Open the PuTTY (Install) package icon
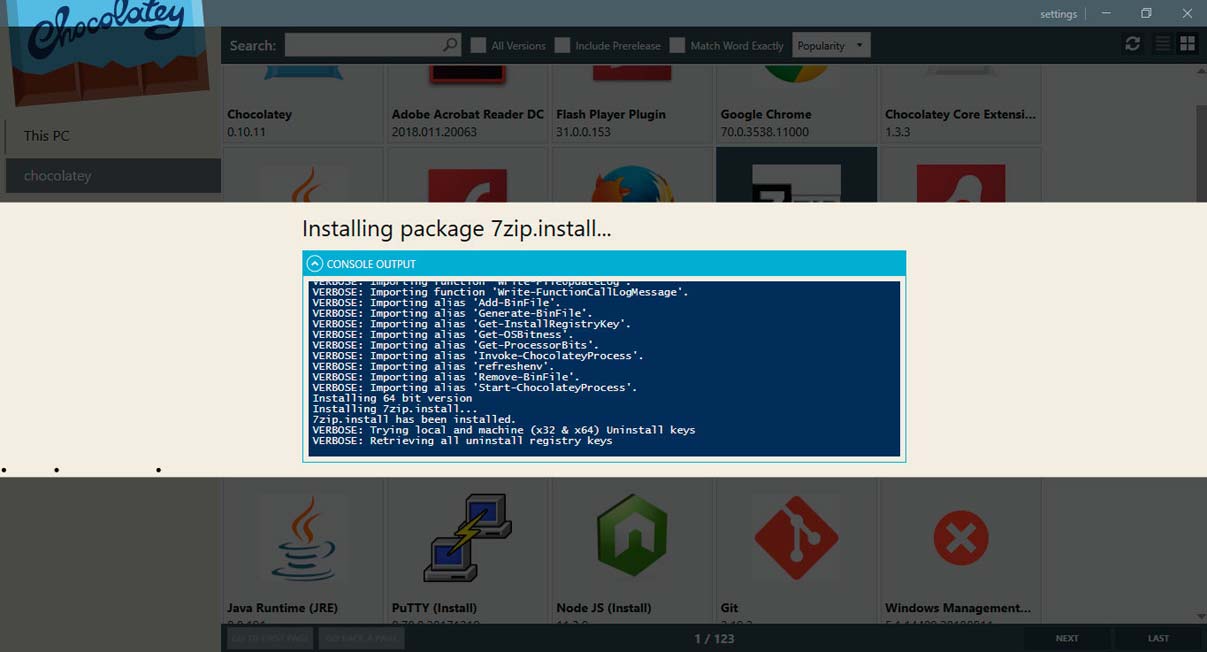This screenshot has height=652, width=1207. coord(467,537)
